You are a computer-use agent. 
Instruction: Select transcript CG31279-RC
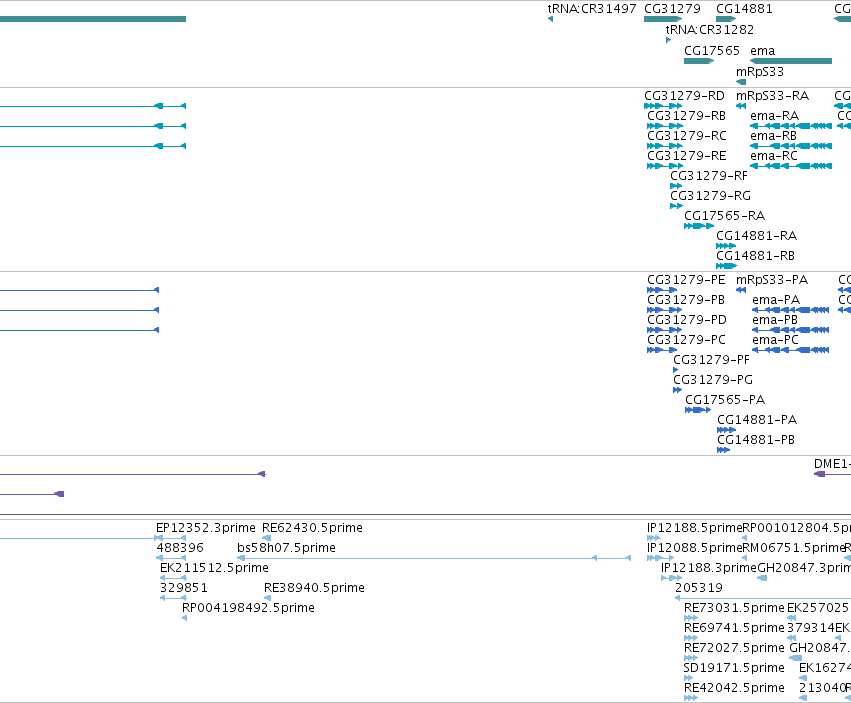[665, 146]
